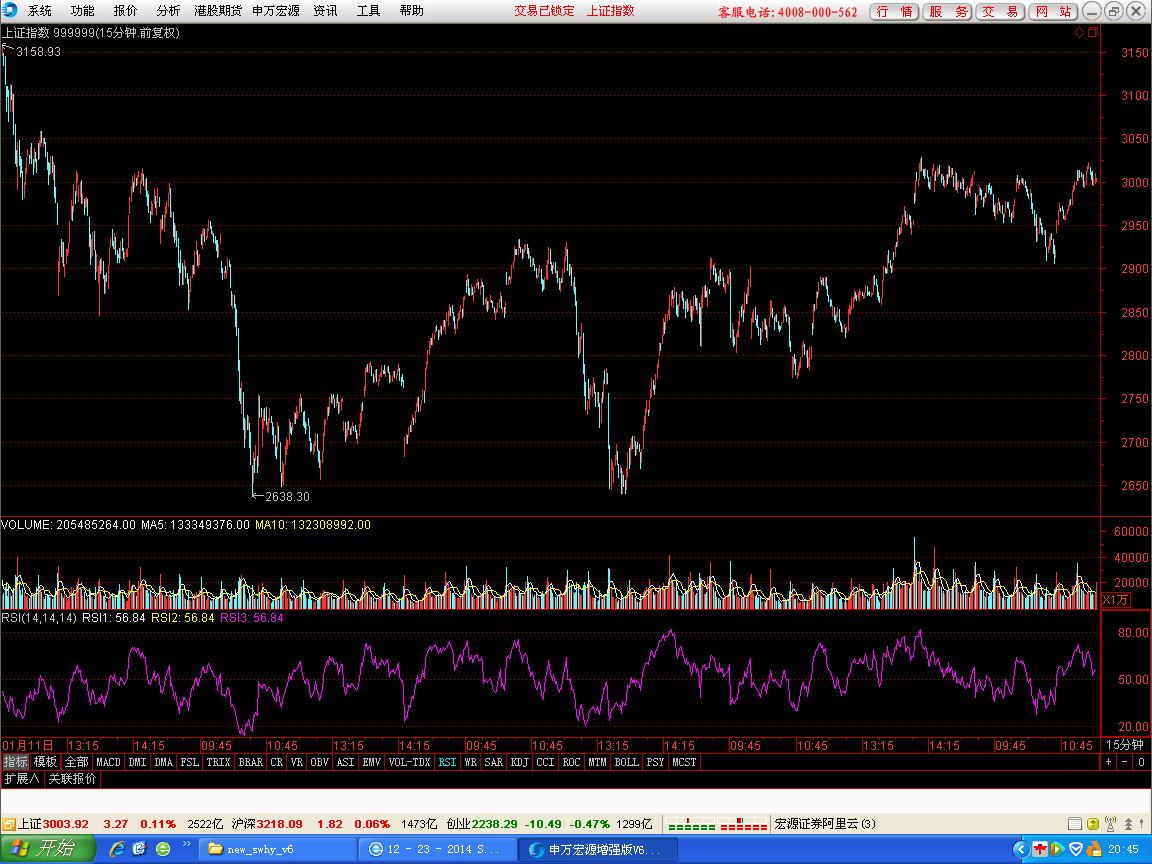
Task: Select the MTM indicator
Action: coord(597,762)
